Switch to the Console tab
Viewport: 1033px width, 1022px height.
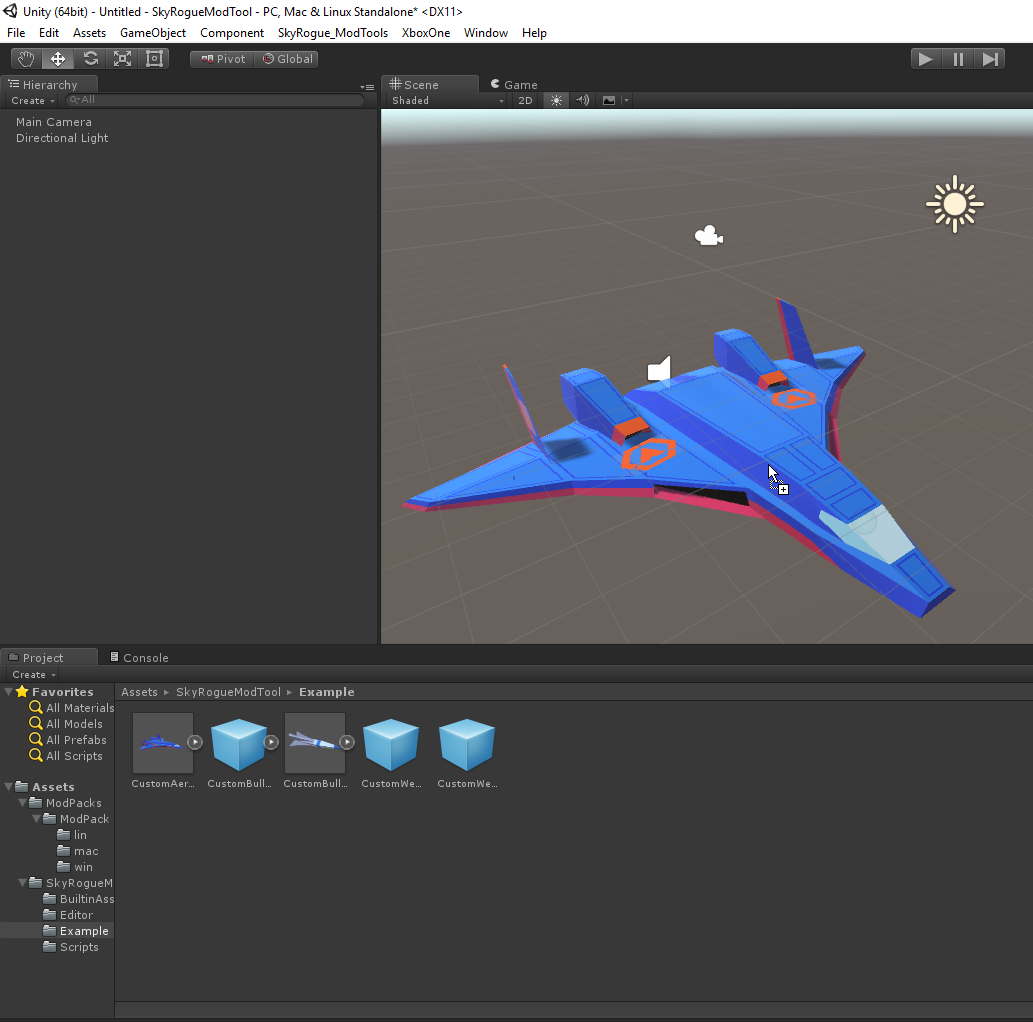click(139, 658)
